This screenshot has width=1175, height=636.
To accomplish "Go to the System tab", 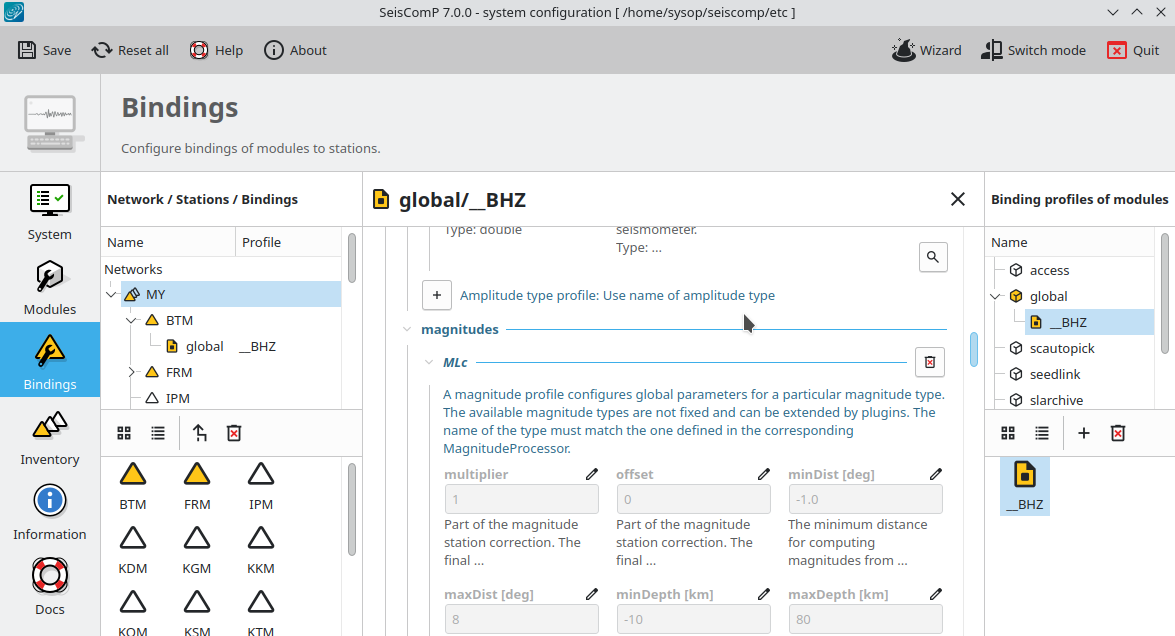I will [x=50, y=212].
